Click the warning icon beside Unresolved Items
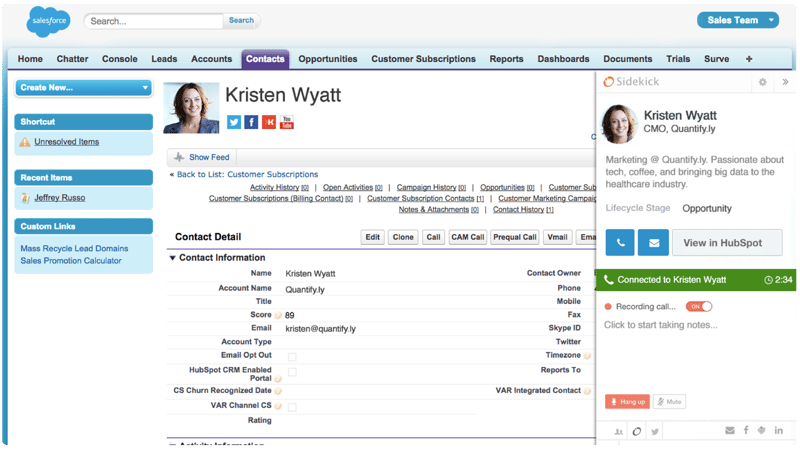 click(x=25, y=142)
